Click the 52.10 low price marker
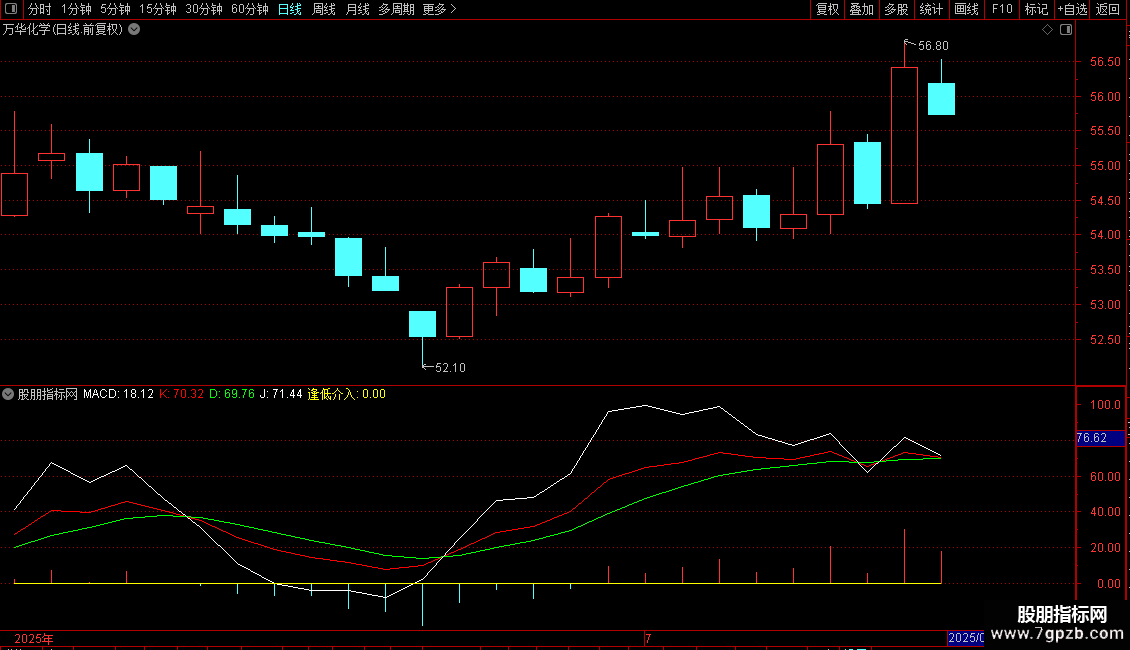Viewport: 1130px width, 650px height. pos(450,368)
